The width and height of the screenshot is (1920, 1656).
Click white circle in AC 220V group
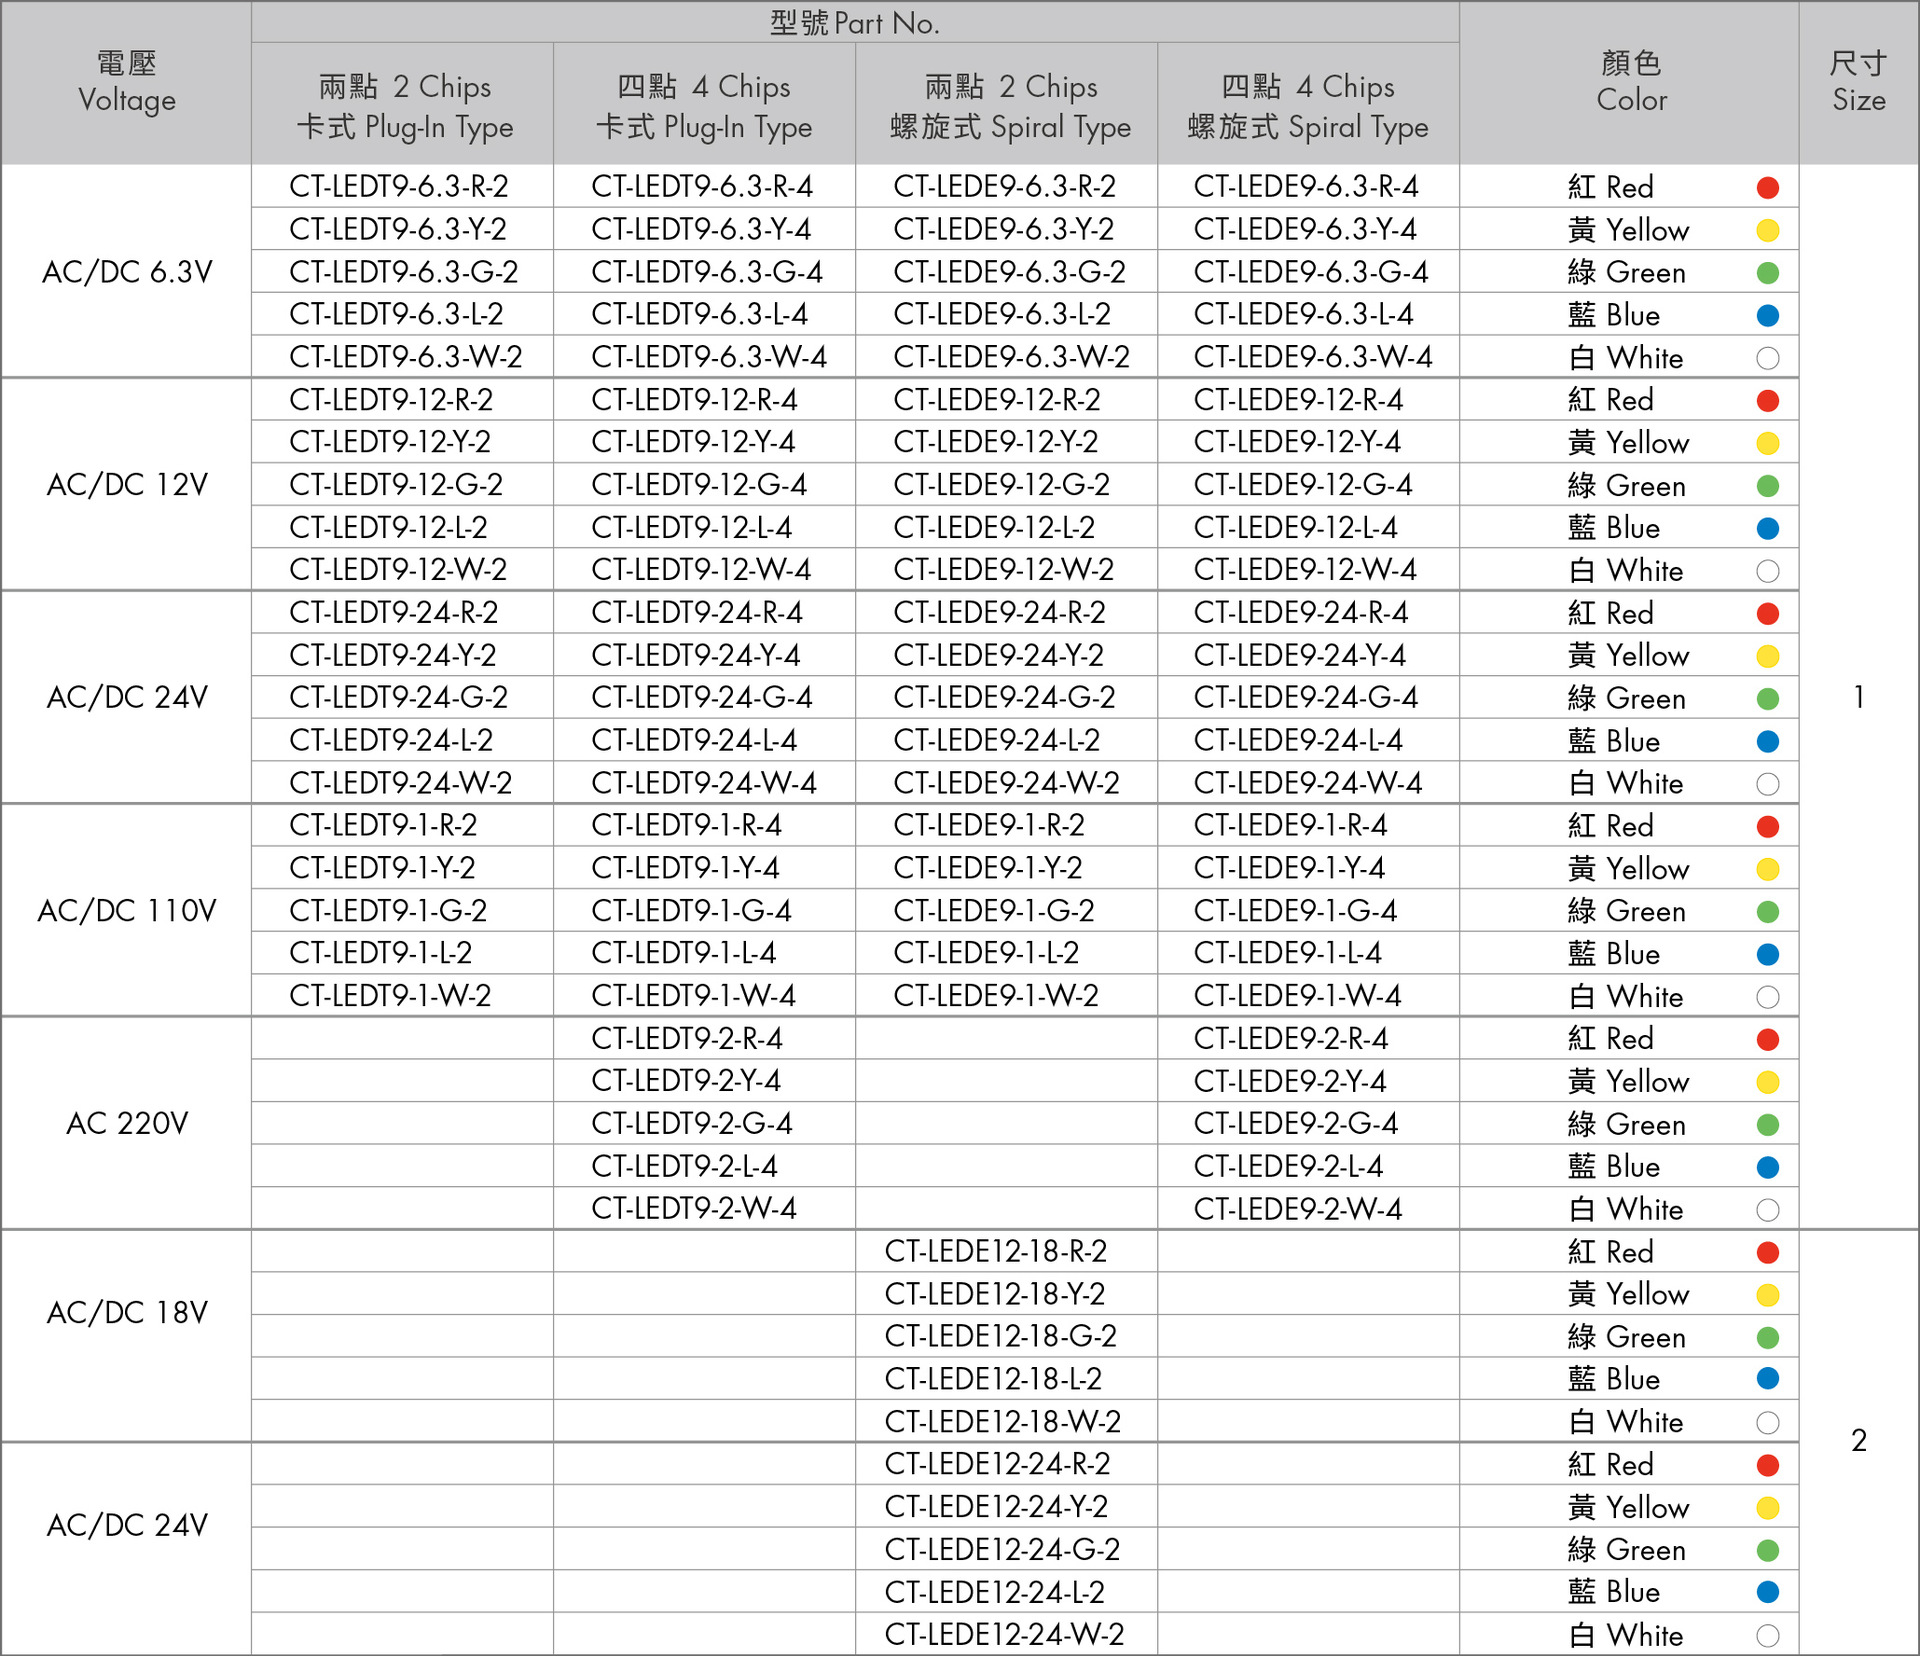(x=1767, y=1209)
